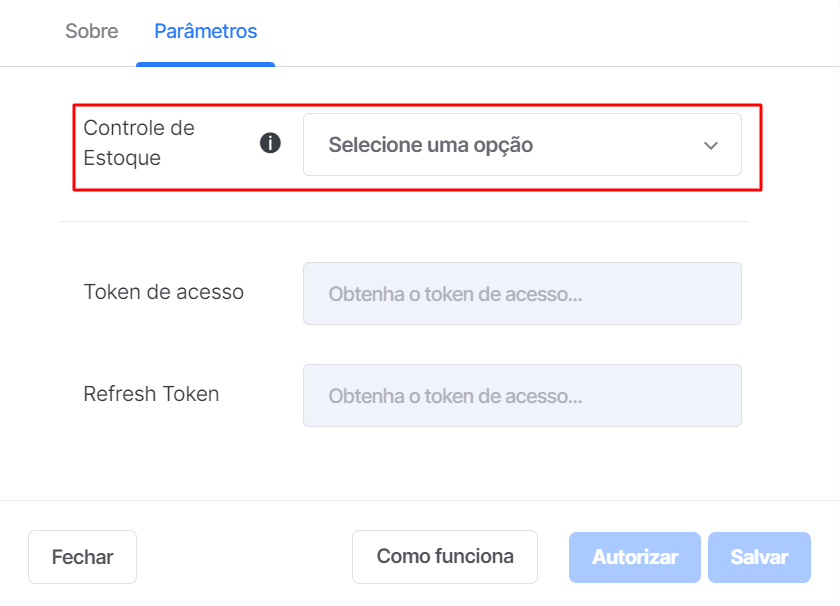
Task: Click the Salvar button
Action: point(759,557)
